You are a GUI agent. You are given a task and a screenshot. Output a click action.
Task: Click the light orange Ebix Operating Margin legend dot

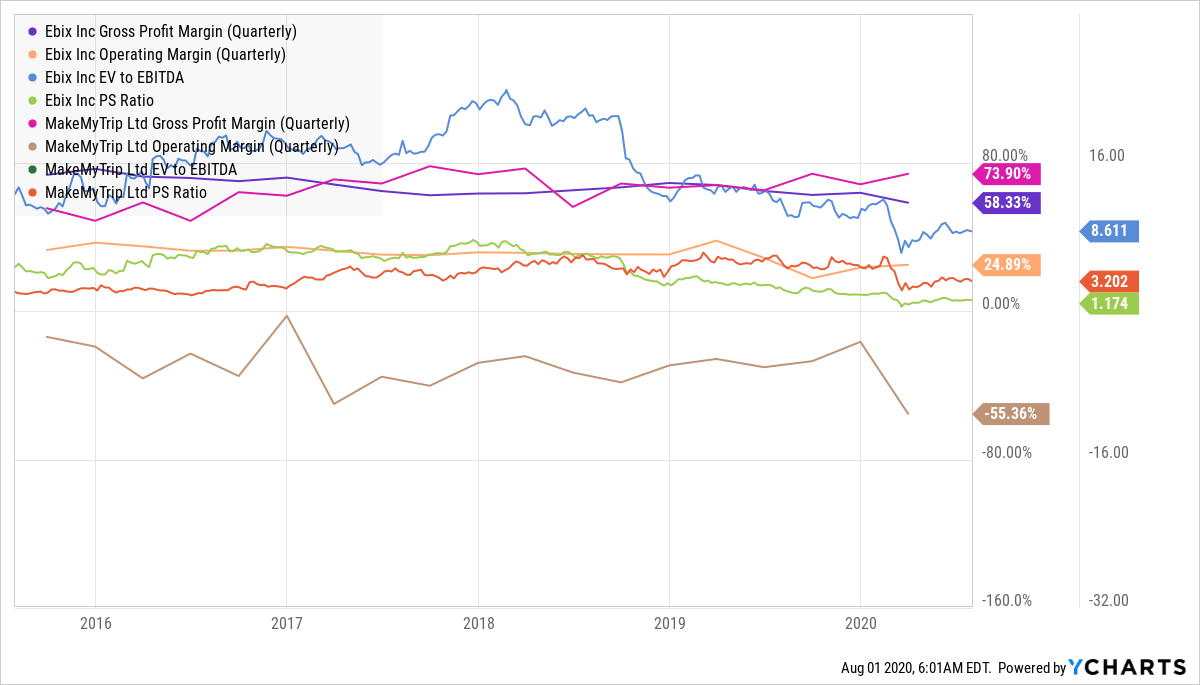[x=32, y=55]
